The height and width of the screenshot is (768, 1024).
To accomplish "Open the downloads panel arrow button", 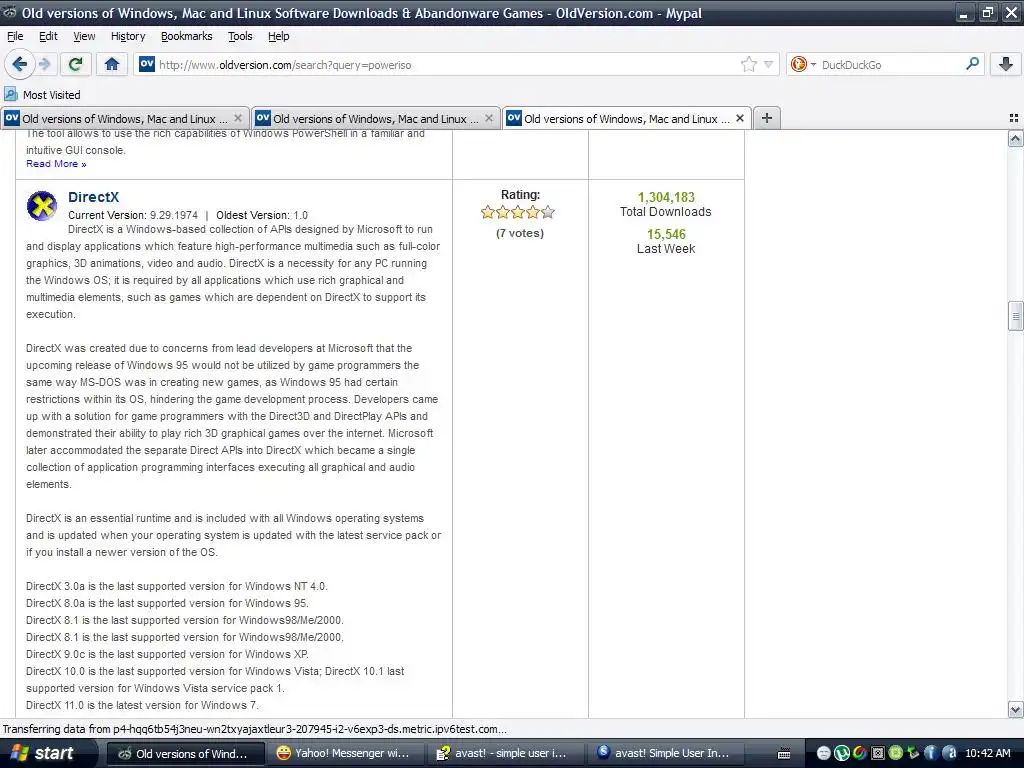I will pos(1006,64).
